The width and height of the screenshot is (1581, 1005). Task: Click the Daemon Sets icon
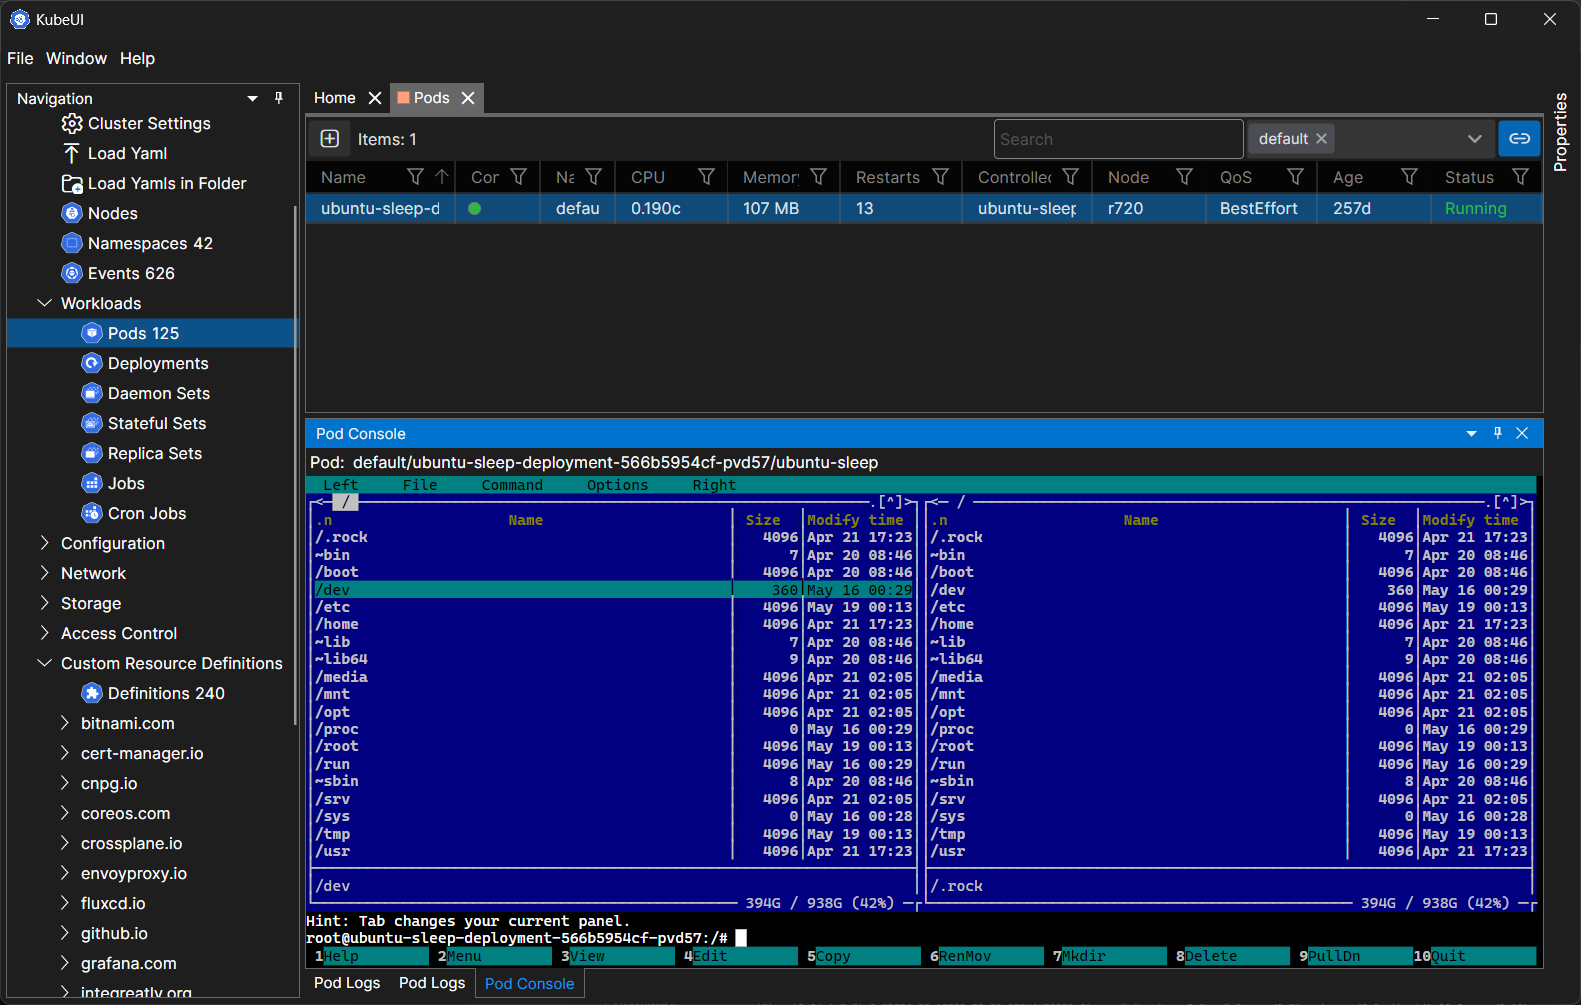tap(92, 393)
